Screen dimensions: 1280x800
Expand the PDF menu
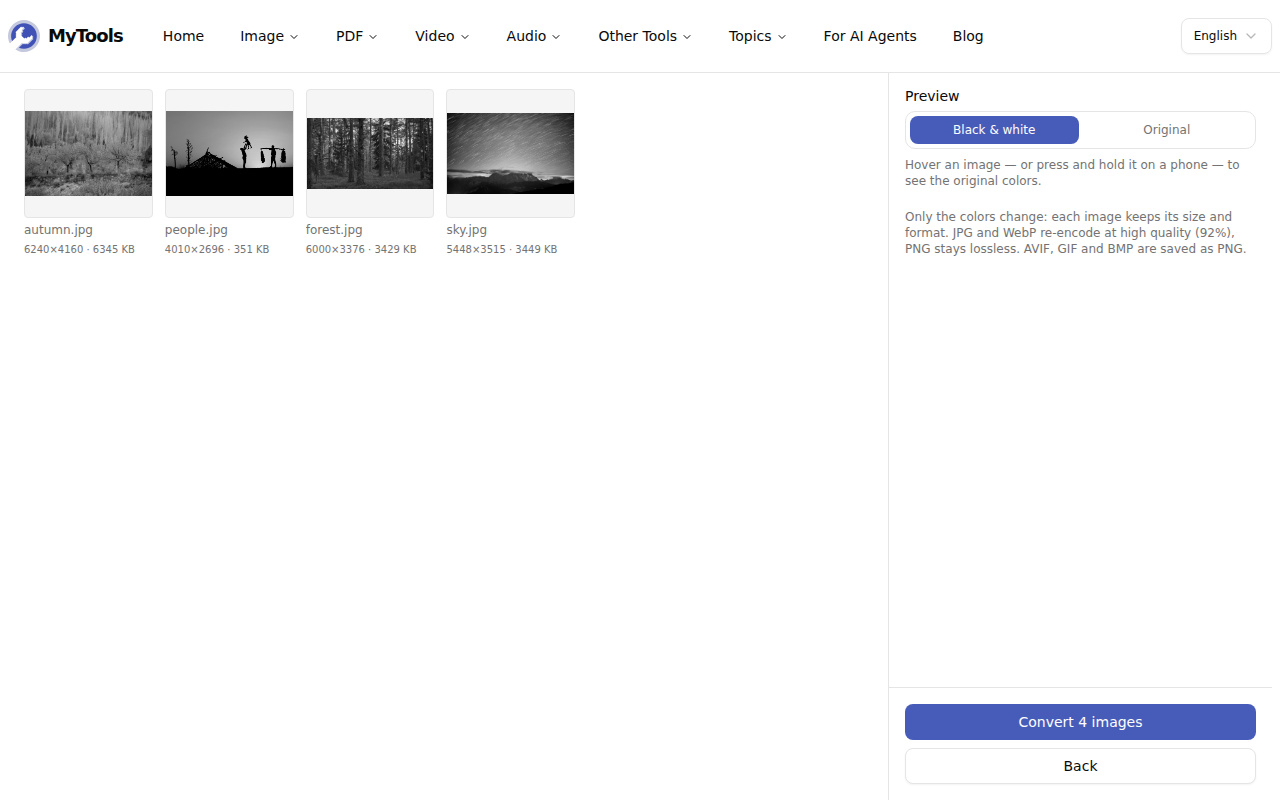pos(357,36)
